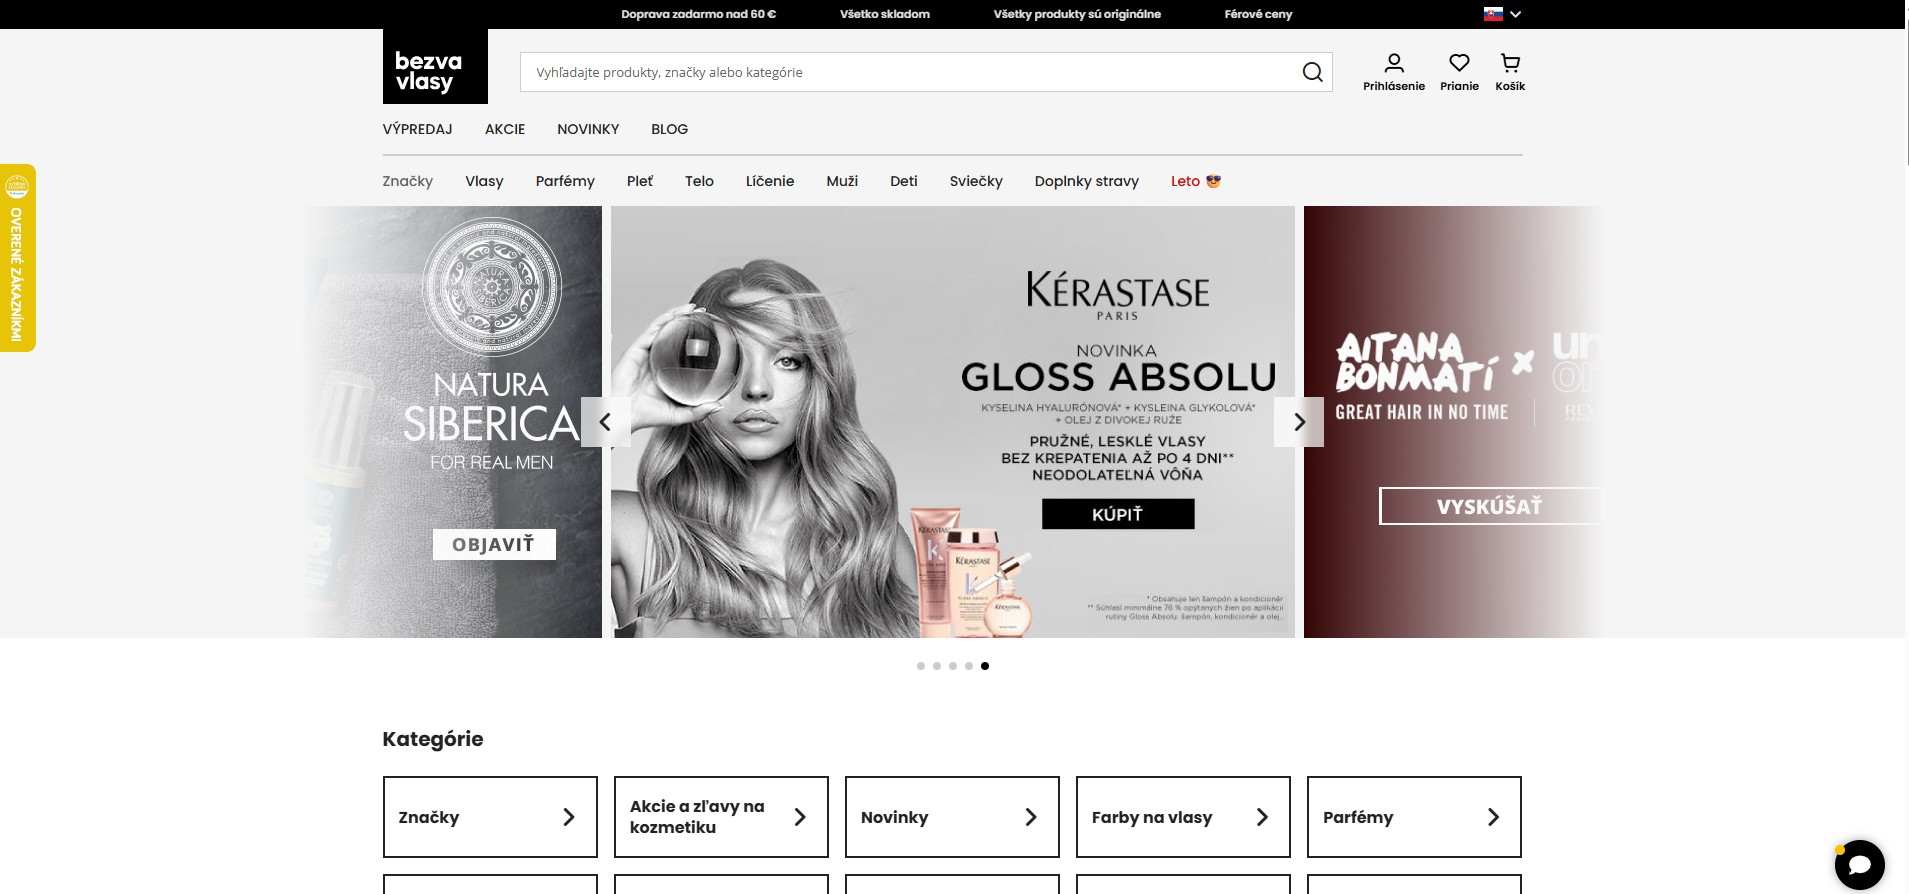Go to previous carousel slide
Viewport: 1909px width, 894px height.
(x=605, y=422)
